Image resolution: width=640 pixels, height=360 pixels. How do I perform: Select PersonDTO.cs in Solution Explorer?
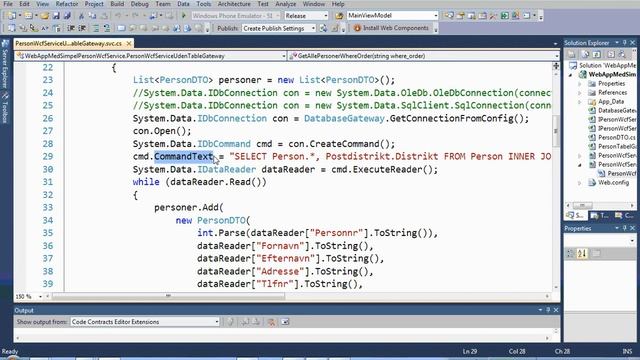(x=616, y=138)
